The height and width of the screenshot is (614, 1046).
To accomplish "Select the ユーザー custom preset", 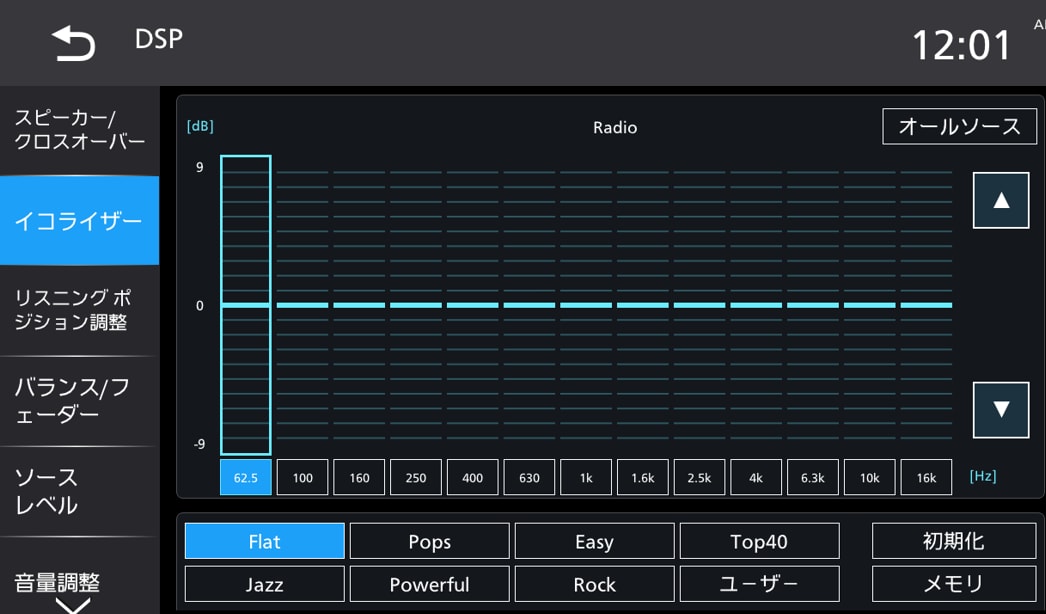I will click(759, 584).
